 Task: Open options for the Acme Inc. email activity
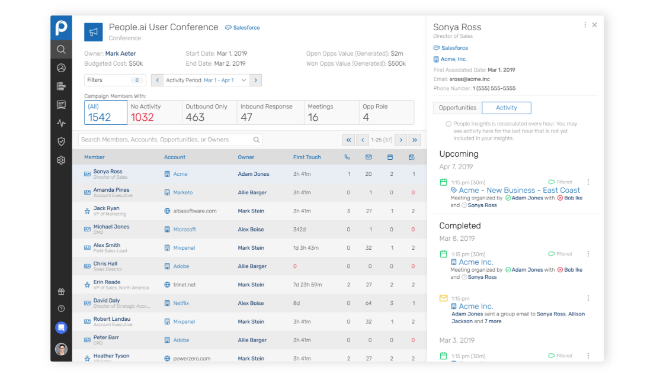click(588, 298)
